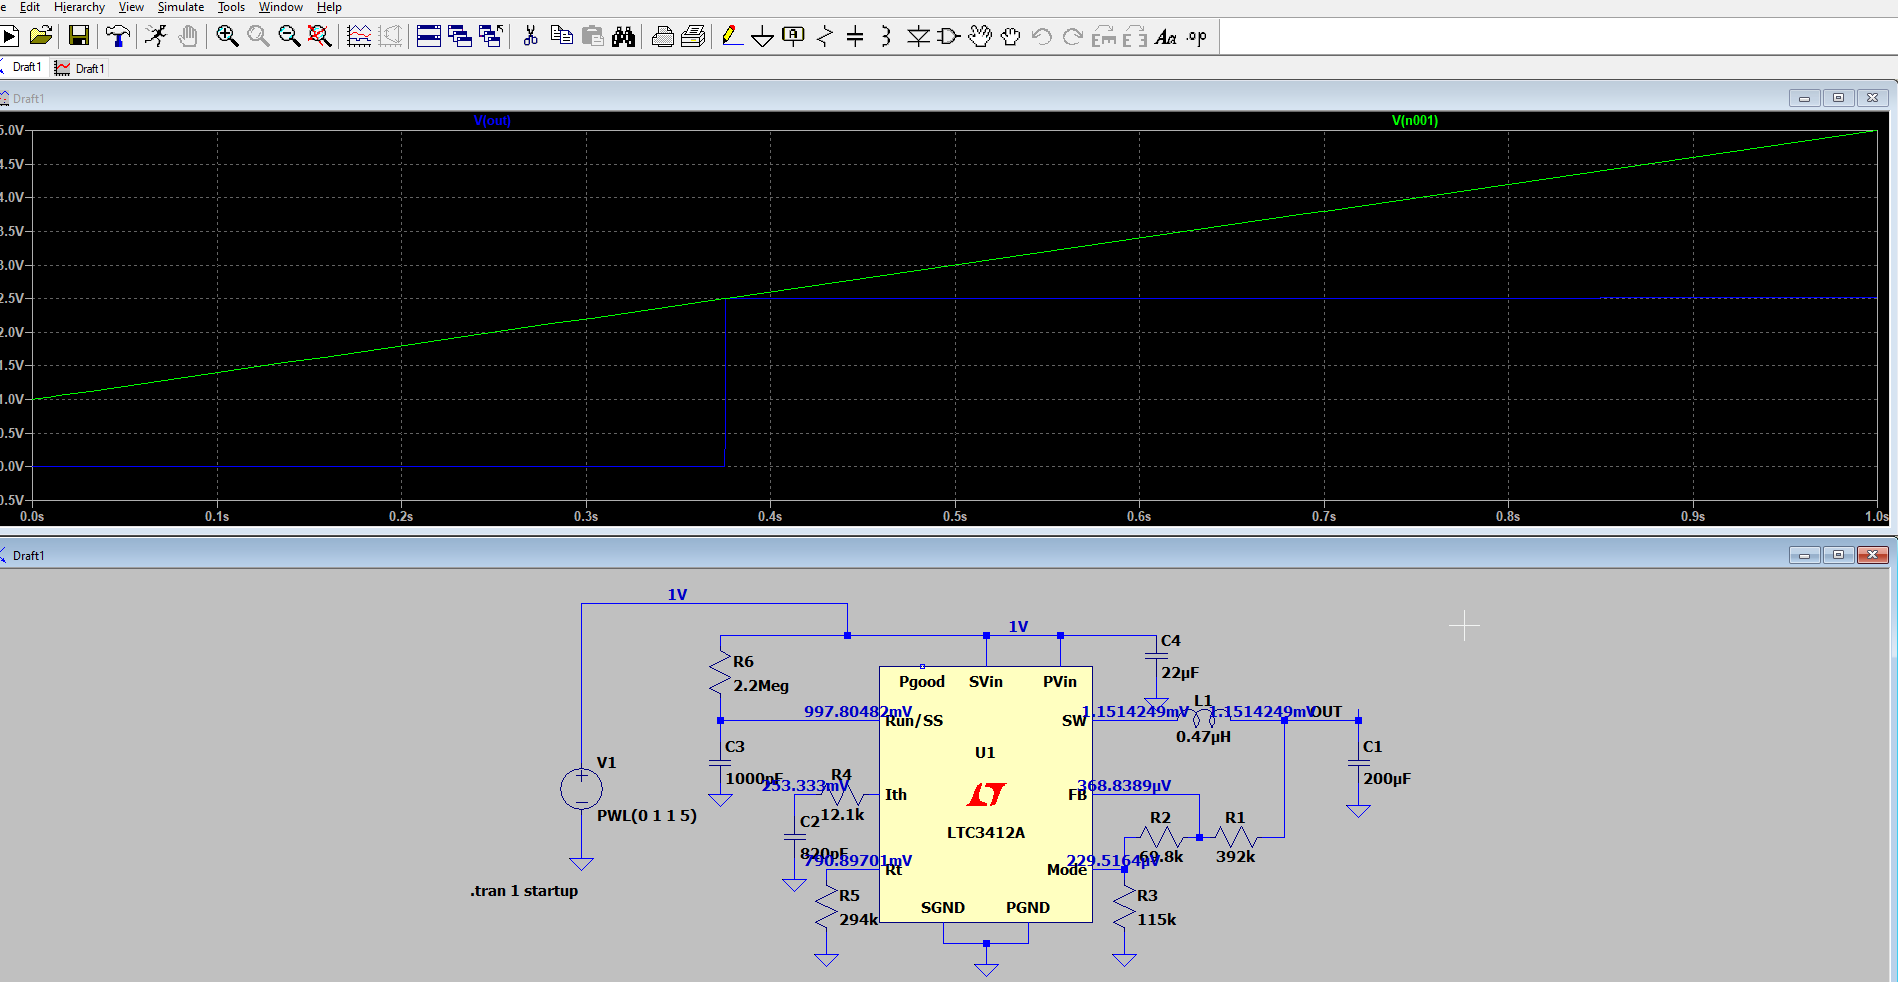Open the Edit menu

[30, 7]
